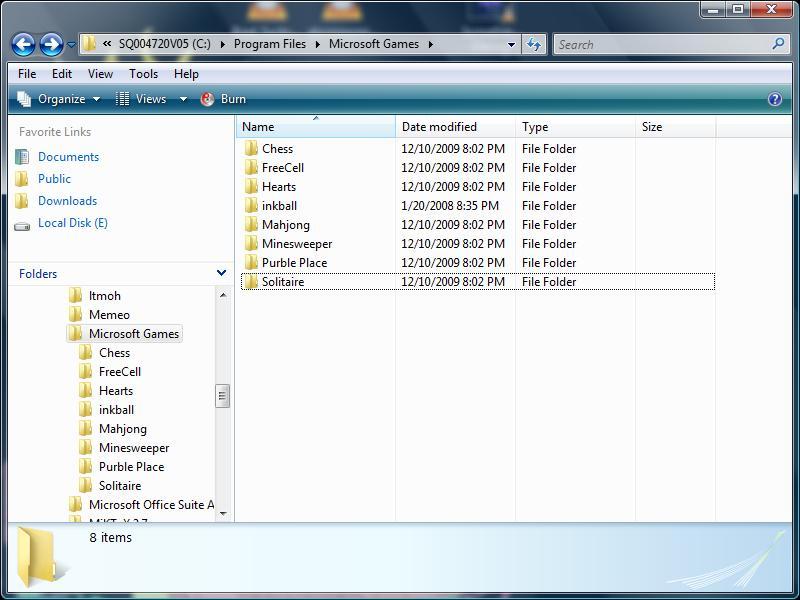This screenshot has width=800, height=600.
Task: Click the search magnifier icon
Action: [778, 44]
